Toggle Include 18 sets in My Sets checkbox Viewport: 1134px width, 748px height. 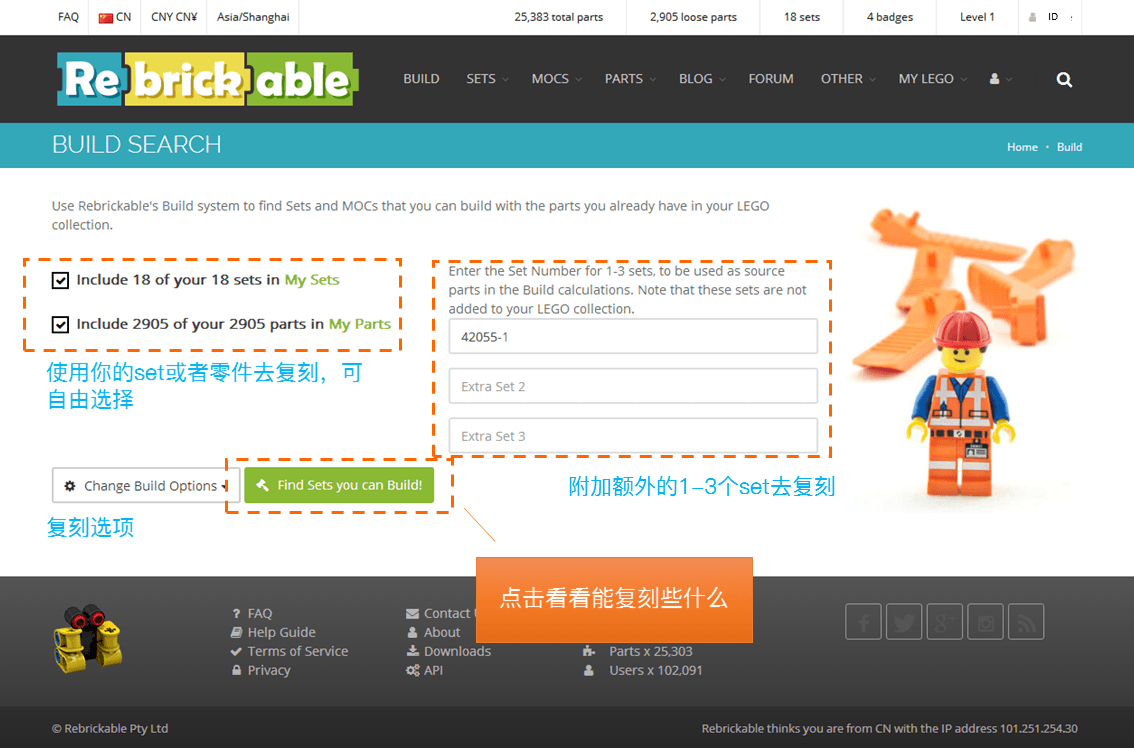click(x=60, y=280)
